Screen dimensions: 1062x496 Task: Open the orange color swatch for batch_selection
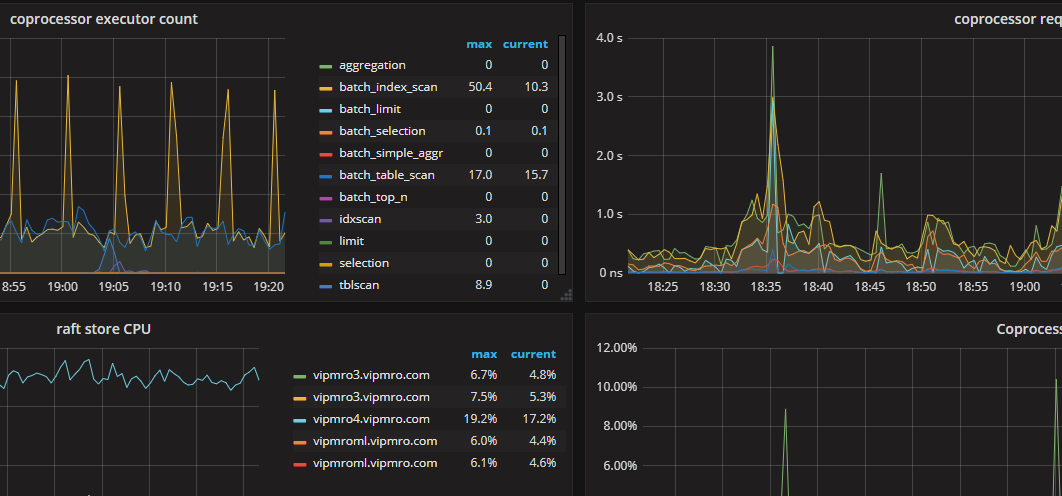pyautogui.click(x=325, y=132)
